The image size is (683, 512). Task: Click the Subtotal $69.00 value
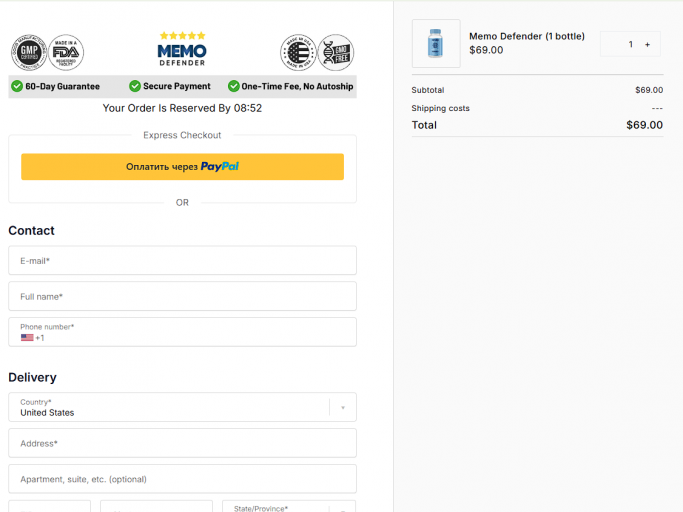tap(649, 90)
